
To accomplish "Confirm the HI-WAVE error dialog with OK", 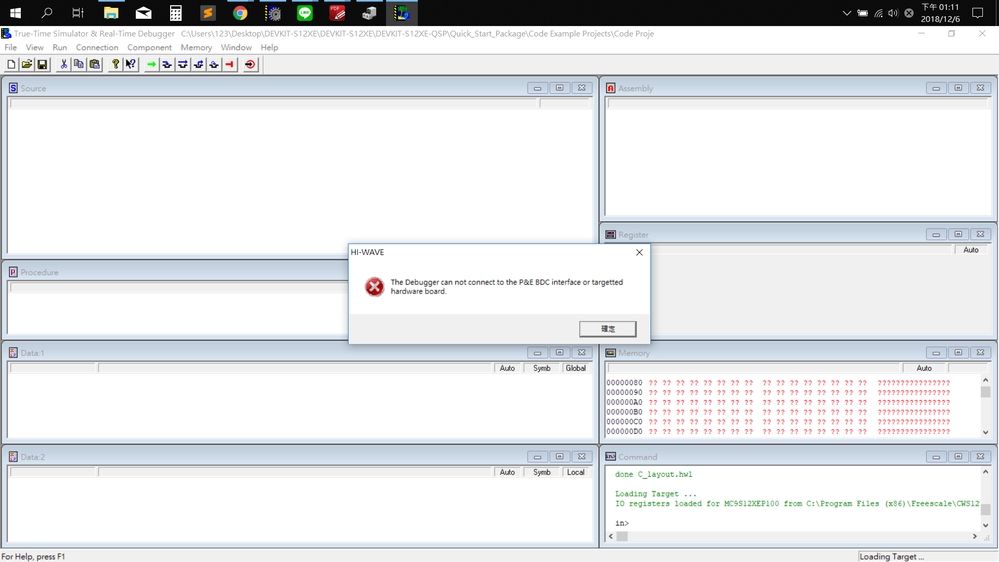I will (607, 329).
